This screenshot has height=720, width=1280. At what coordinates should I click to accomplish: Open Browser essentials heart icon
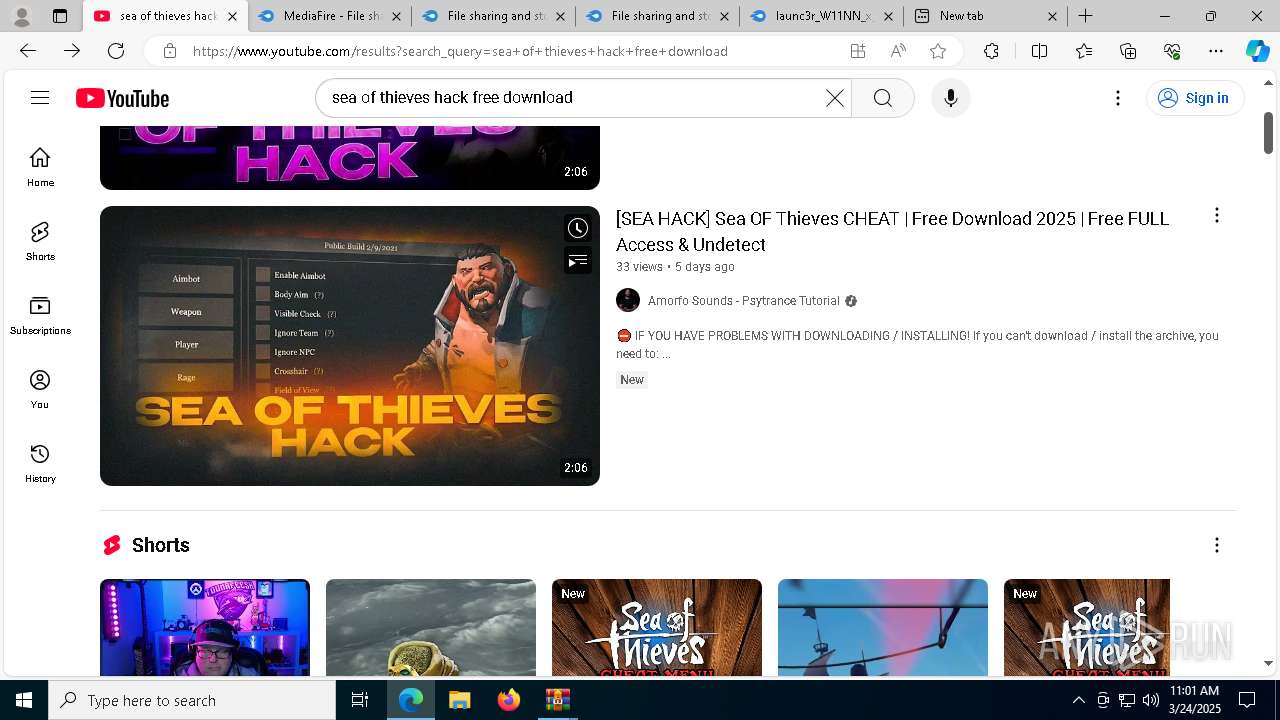coord(1172,51)
